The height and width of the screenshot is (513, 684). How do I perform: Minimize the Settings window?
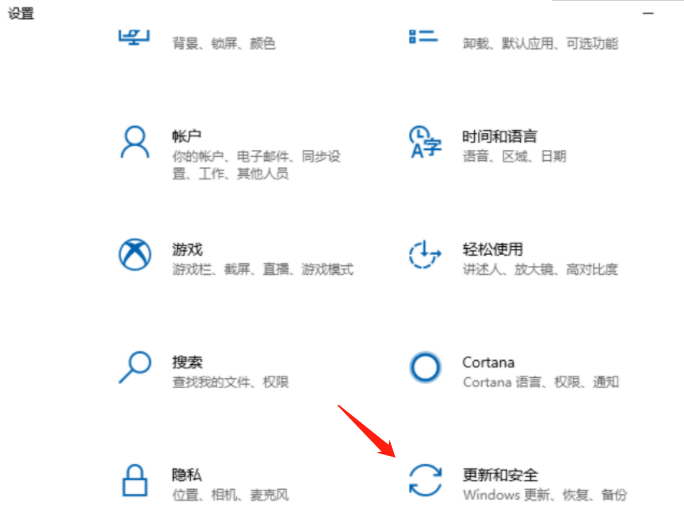(x=648, y=13)
